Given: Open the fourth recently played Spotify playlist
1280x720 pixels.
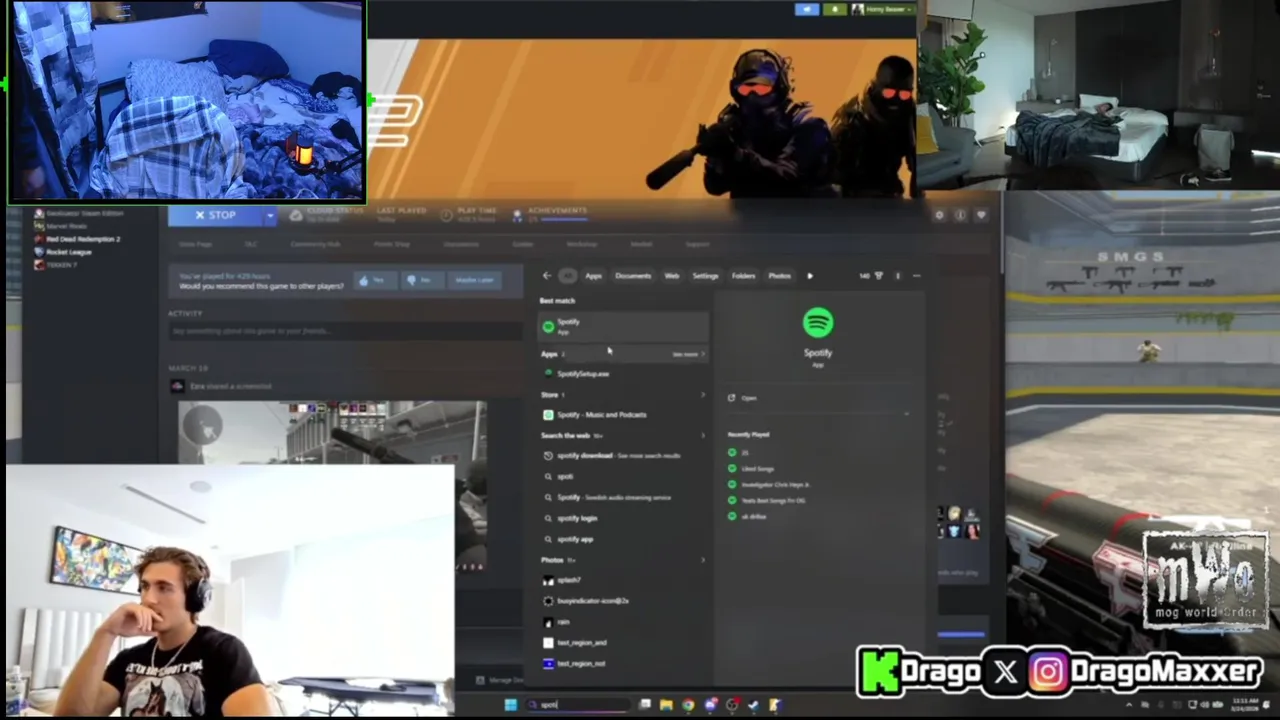Looking at the screenshot, I should [767, 500].
